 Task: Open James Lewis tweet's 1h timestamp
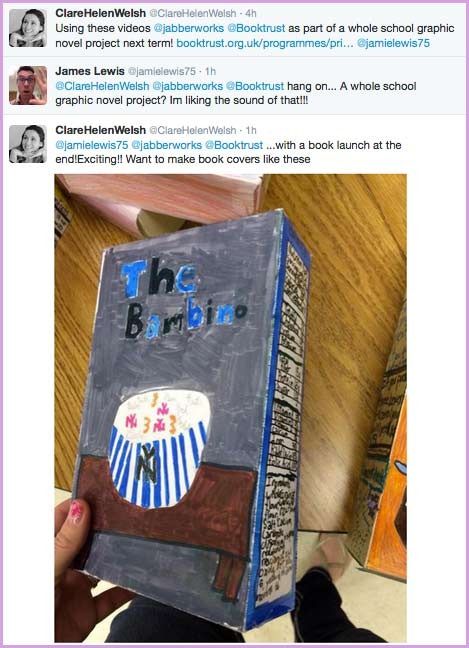210,71
